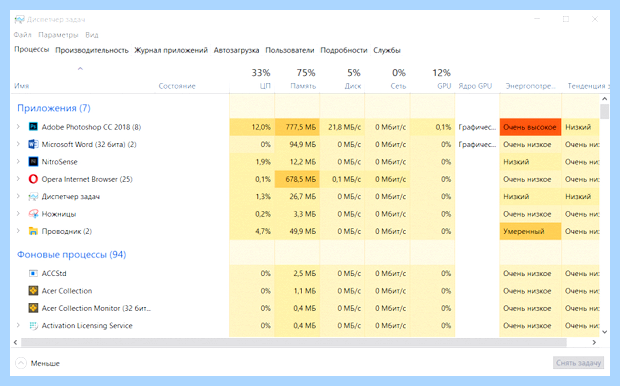Click the Microsoft Word process icon
Image resolution: width=620 pixels, height=386 pixels.
(x=33, y=144)
